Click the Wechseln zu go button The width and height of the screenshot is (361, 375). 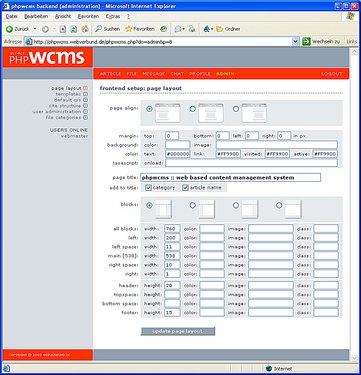pyautogui.click(x=321, y=42)
